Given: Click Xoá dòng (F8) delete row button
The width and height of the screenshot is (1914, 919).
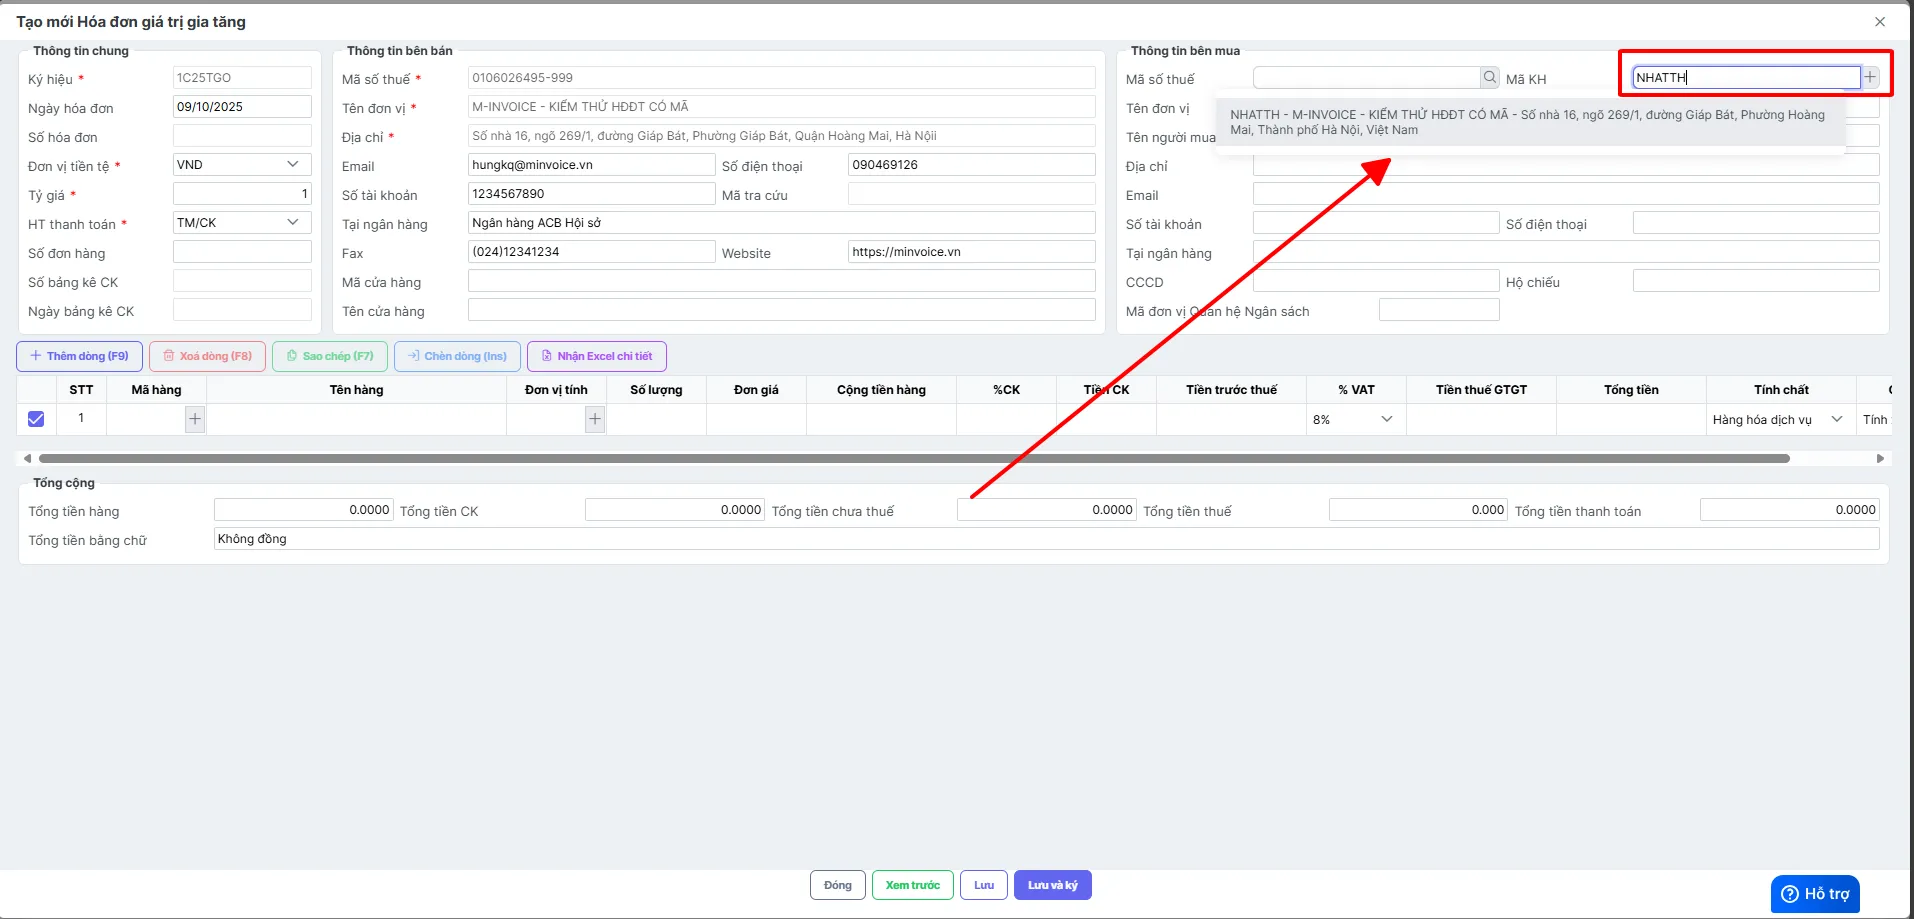Looking at the screenshot, I should (207, 356).
